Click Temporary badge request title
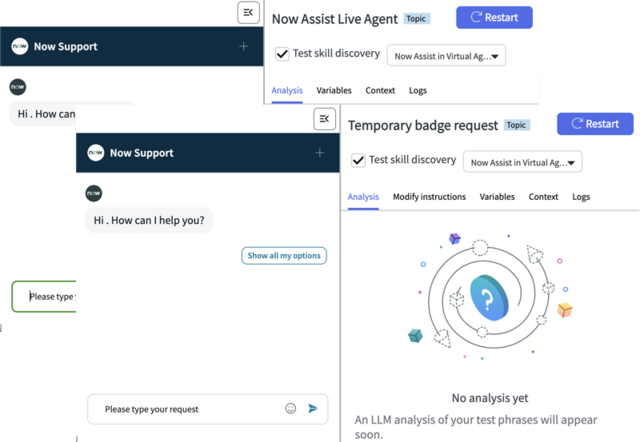Image resolution: width=640 pixels, height=442 pixels. coord(423,125)
